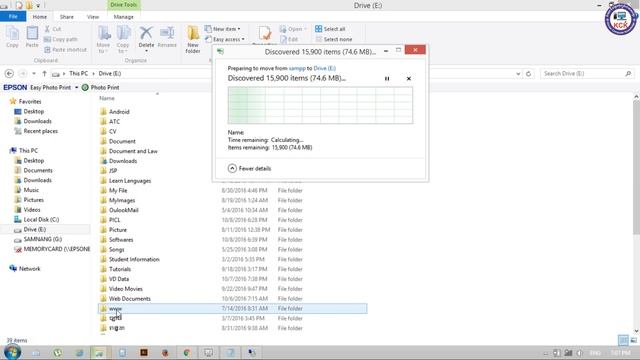This screenshot has width=640, height=360.
Task: Click the Back navigation arrow
Action: 9,73
